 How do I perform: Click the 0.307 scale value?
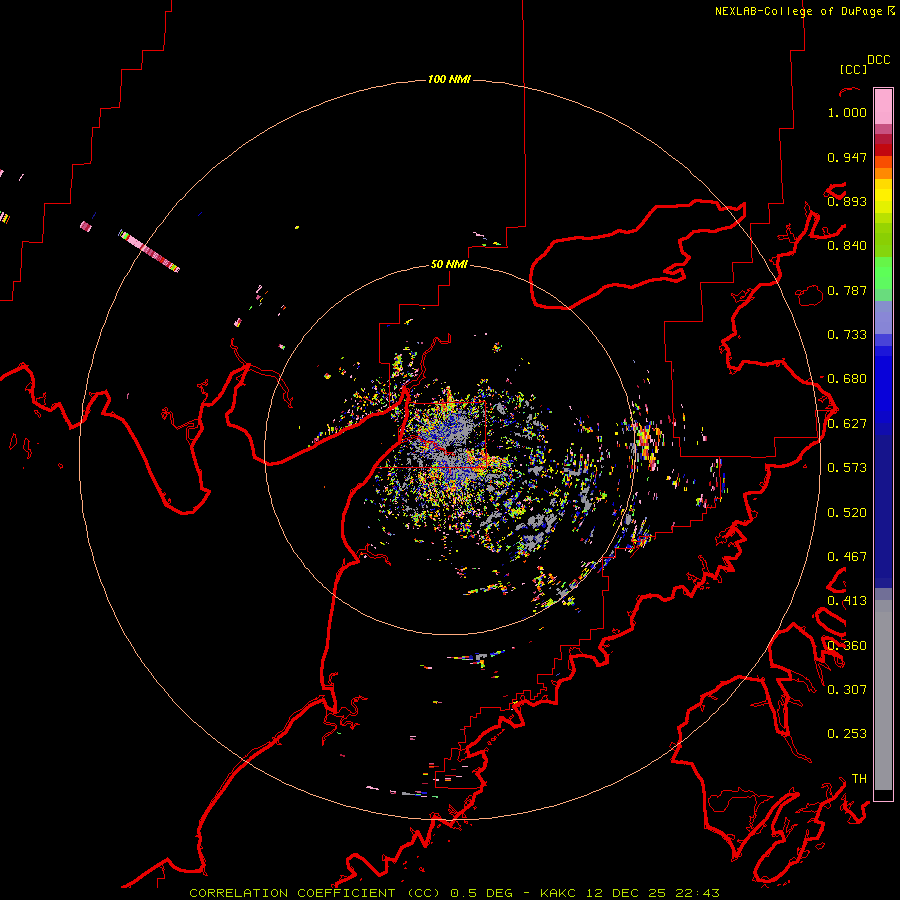(847, 689)
